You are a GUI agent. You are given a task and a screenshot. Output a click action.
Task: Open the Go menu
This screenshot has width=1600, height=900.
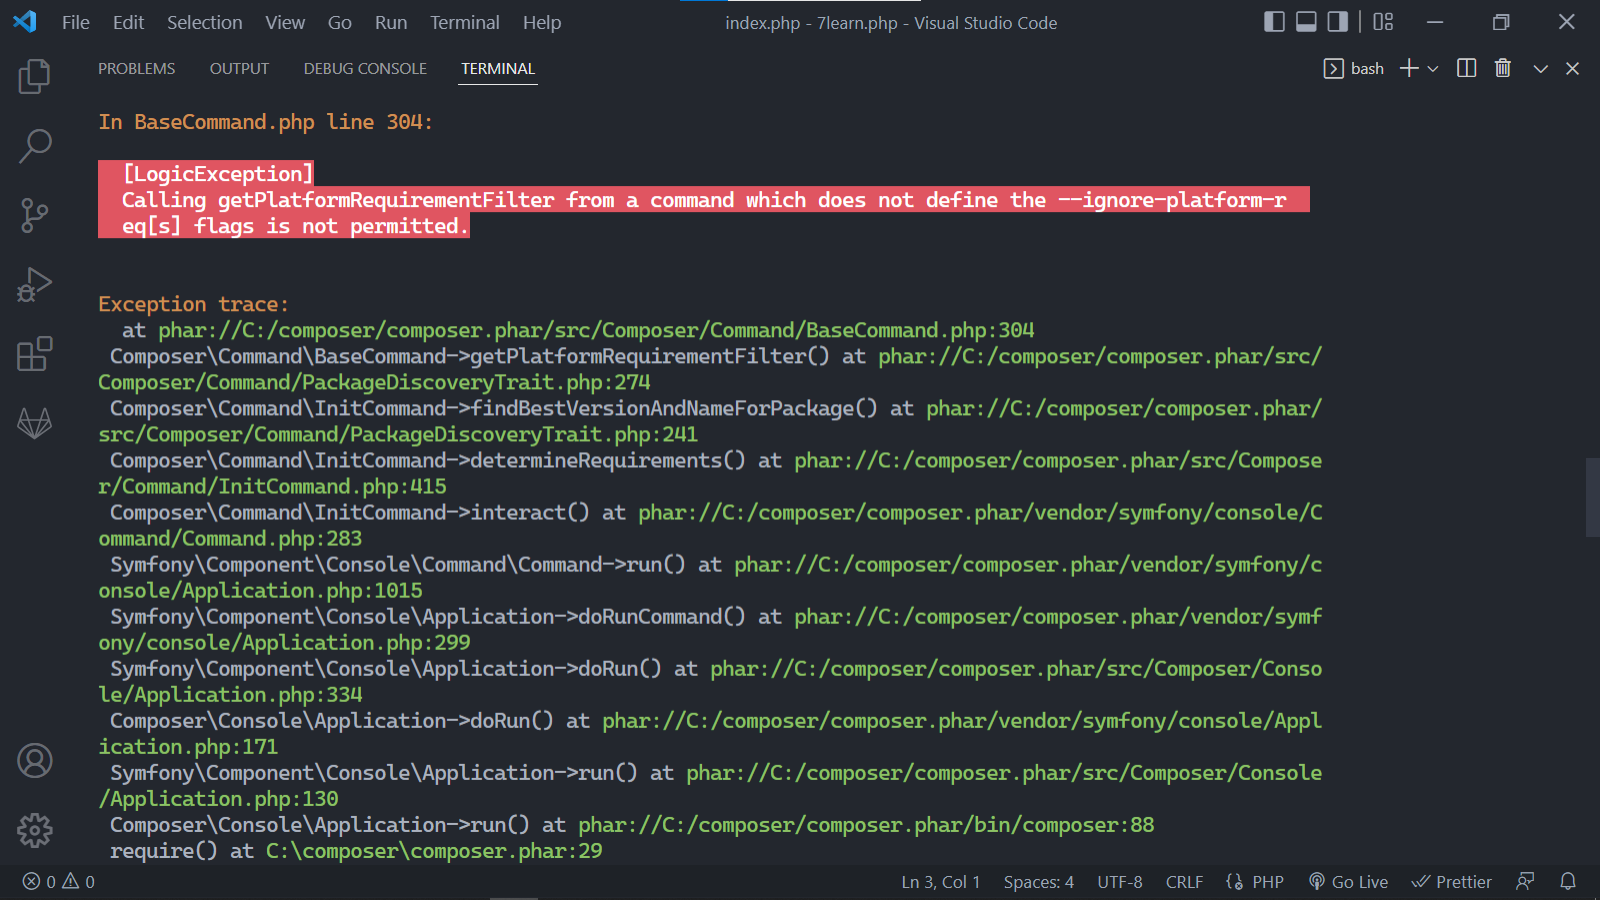coord(340,22)
